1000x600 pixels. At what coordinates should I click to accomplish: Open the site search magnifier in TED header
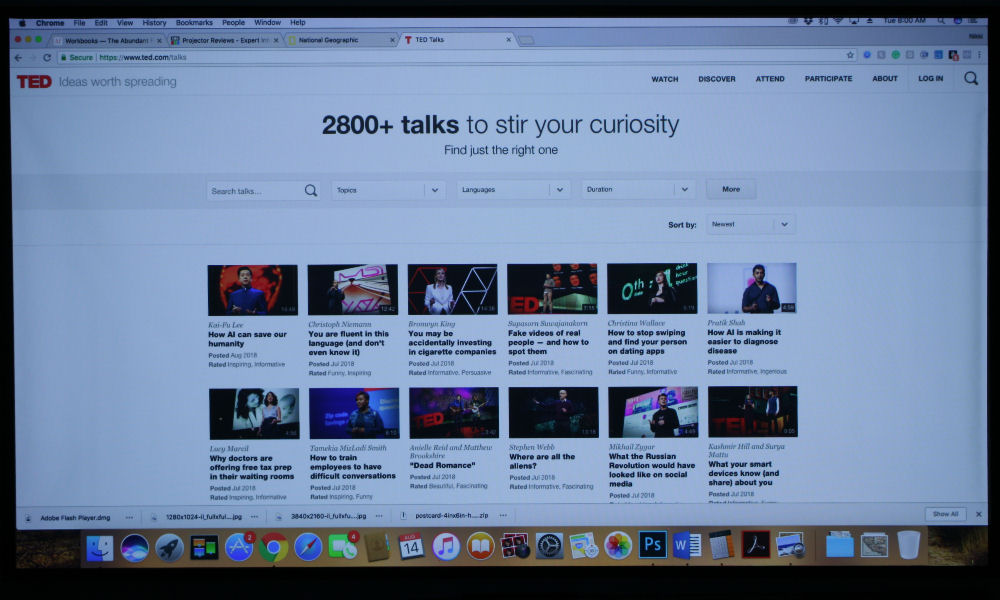(971, 78)
